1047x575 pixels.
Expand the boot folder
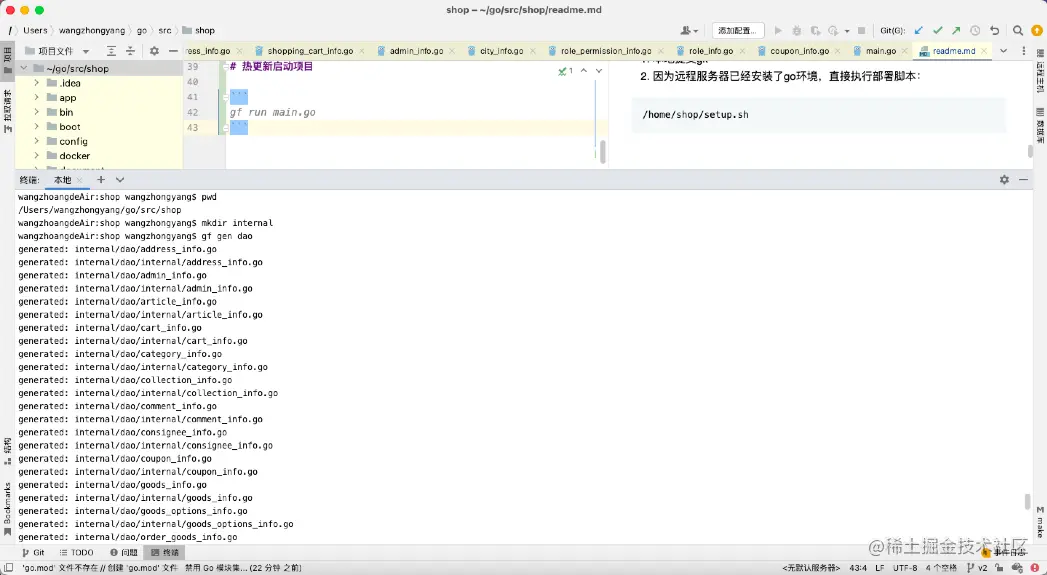37,127
